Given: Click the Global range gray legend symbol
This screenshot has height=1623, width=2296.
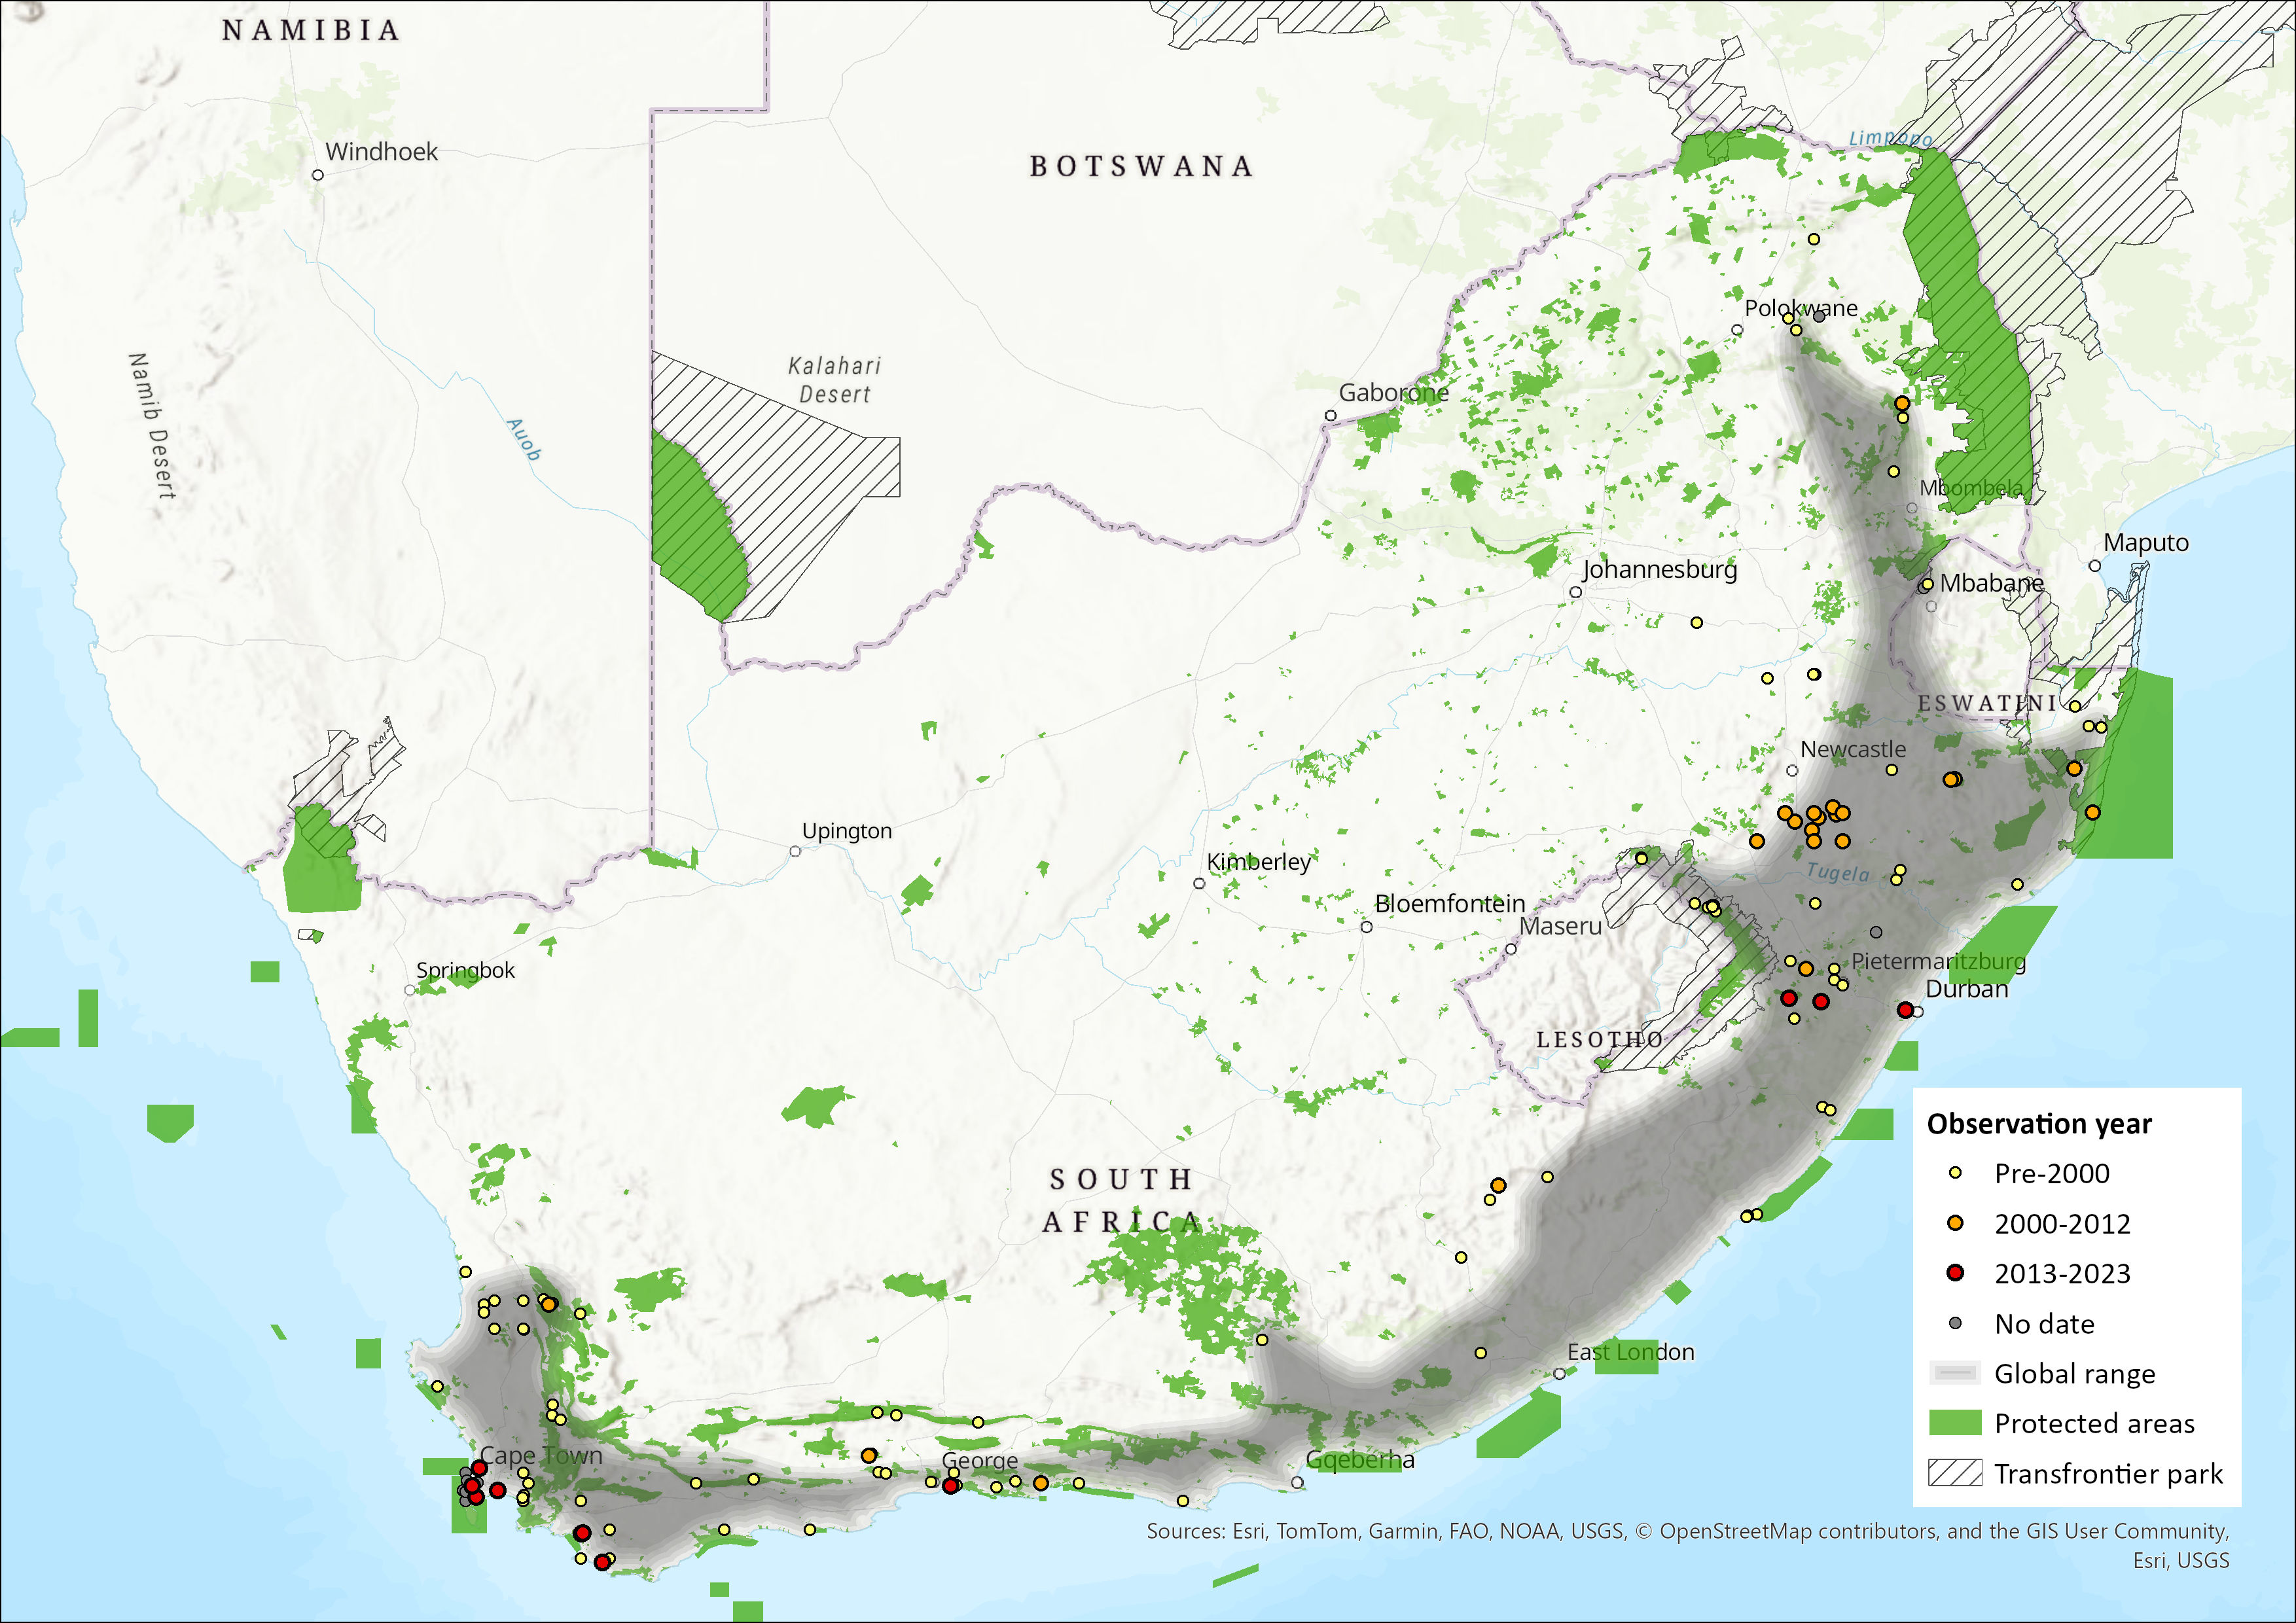Looking at the screenshot, I should [x=1954, y=1373].
